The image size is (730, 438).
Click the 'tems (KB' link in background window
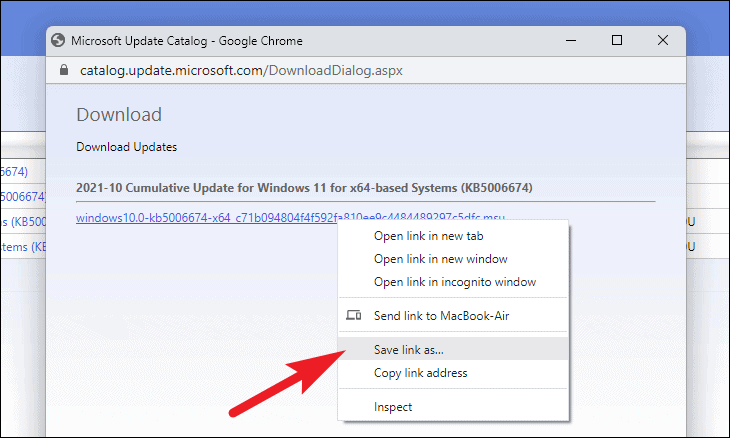pos(23,247)
